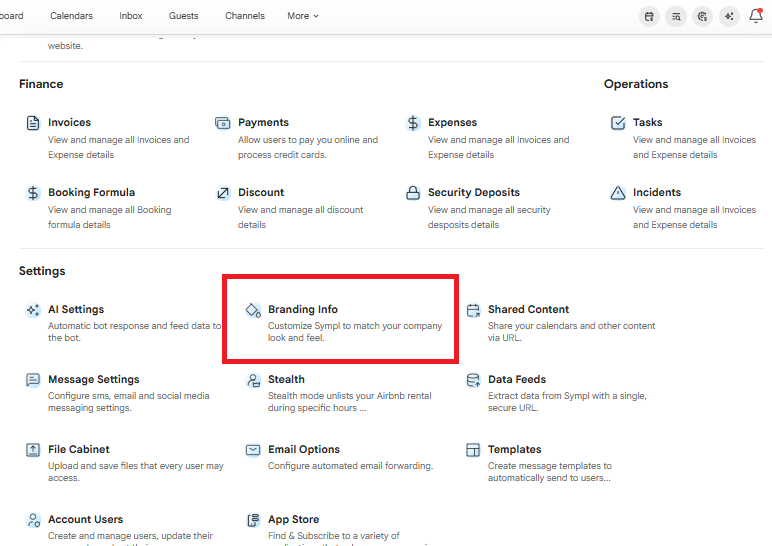Open Channels from top navigation
Image resolution: width=772 pixels, height=546 pixels.
(x=245, y=16)
